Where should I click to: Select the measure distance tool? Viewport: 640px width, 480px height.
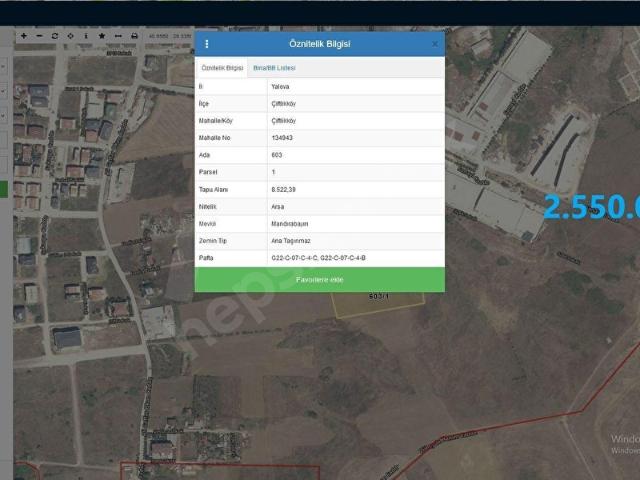118,36
